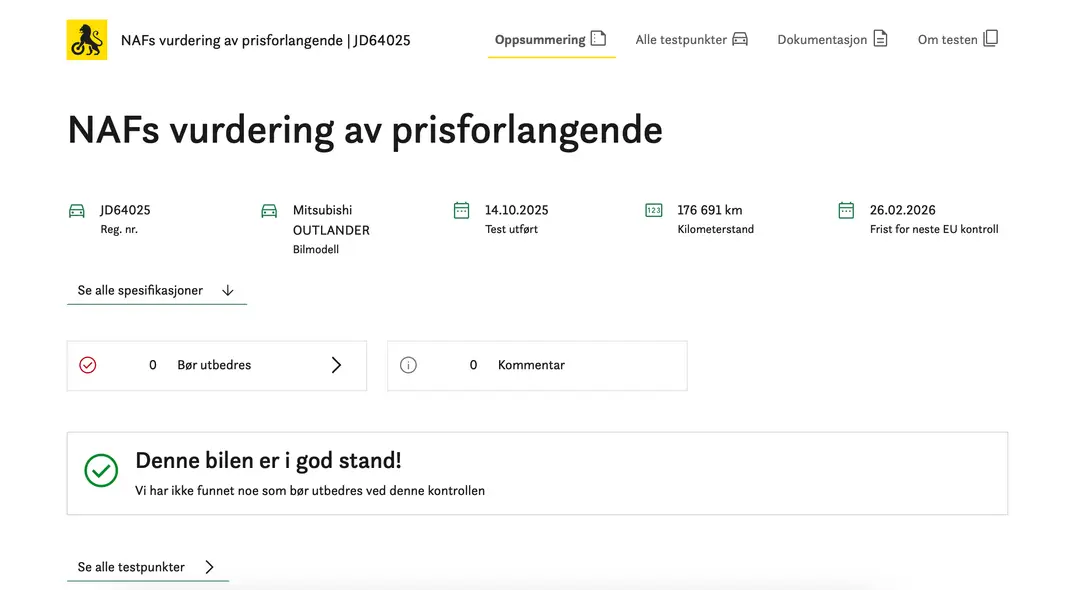Click the down arrow beside Se alle spesifikasjoner
Viewport: 1080px width, 590px height.
[228, 291]
